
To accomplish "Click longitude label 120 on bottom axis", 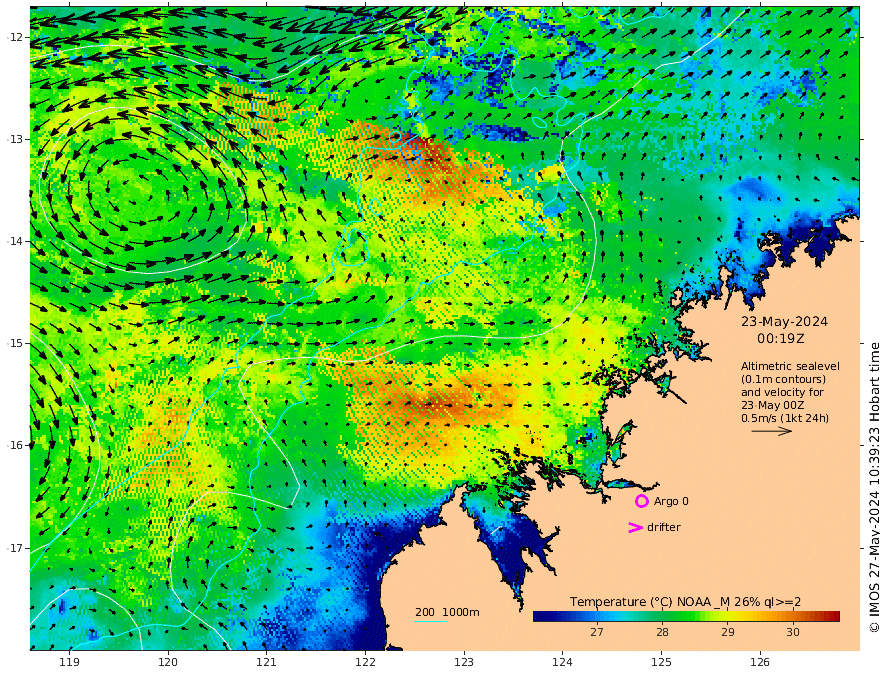I will (x=168, y=663).
